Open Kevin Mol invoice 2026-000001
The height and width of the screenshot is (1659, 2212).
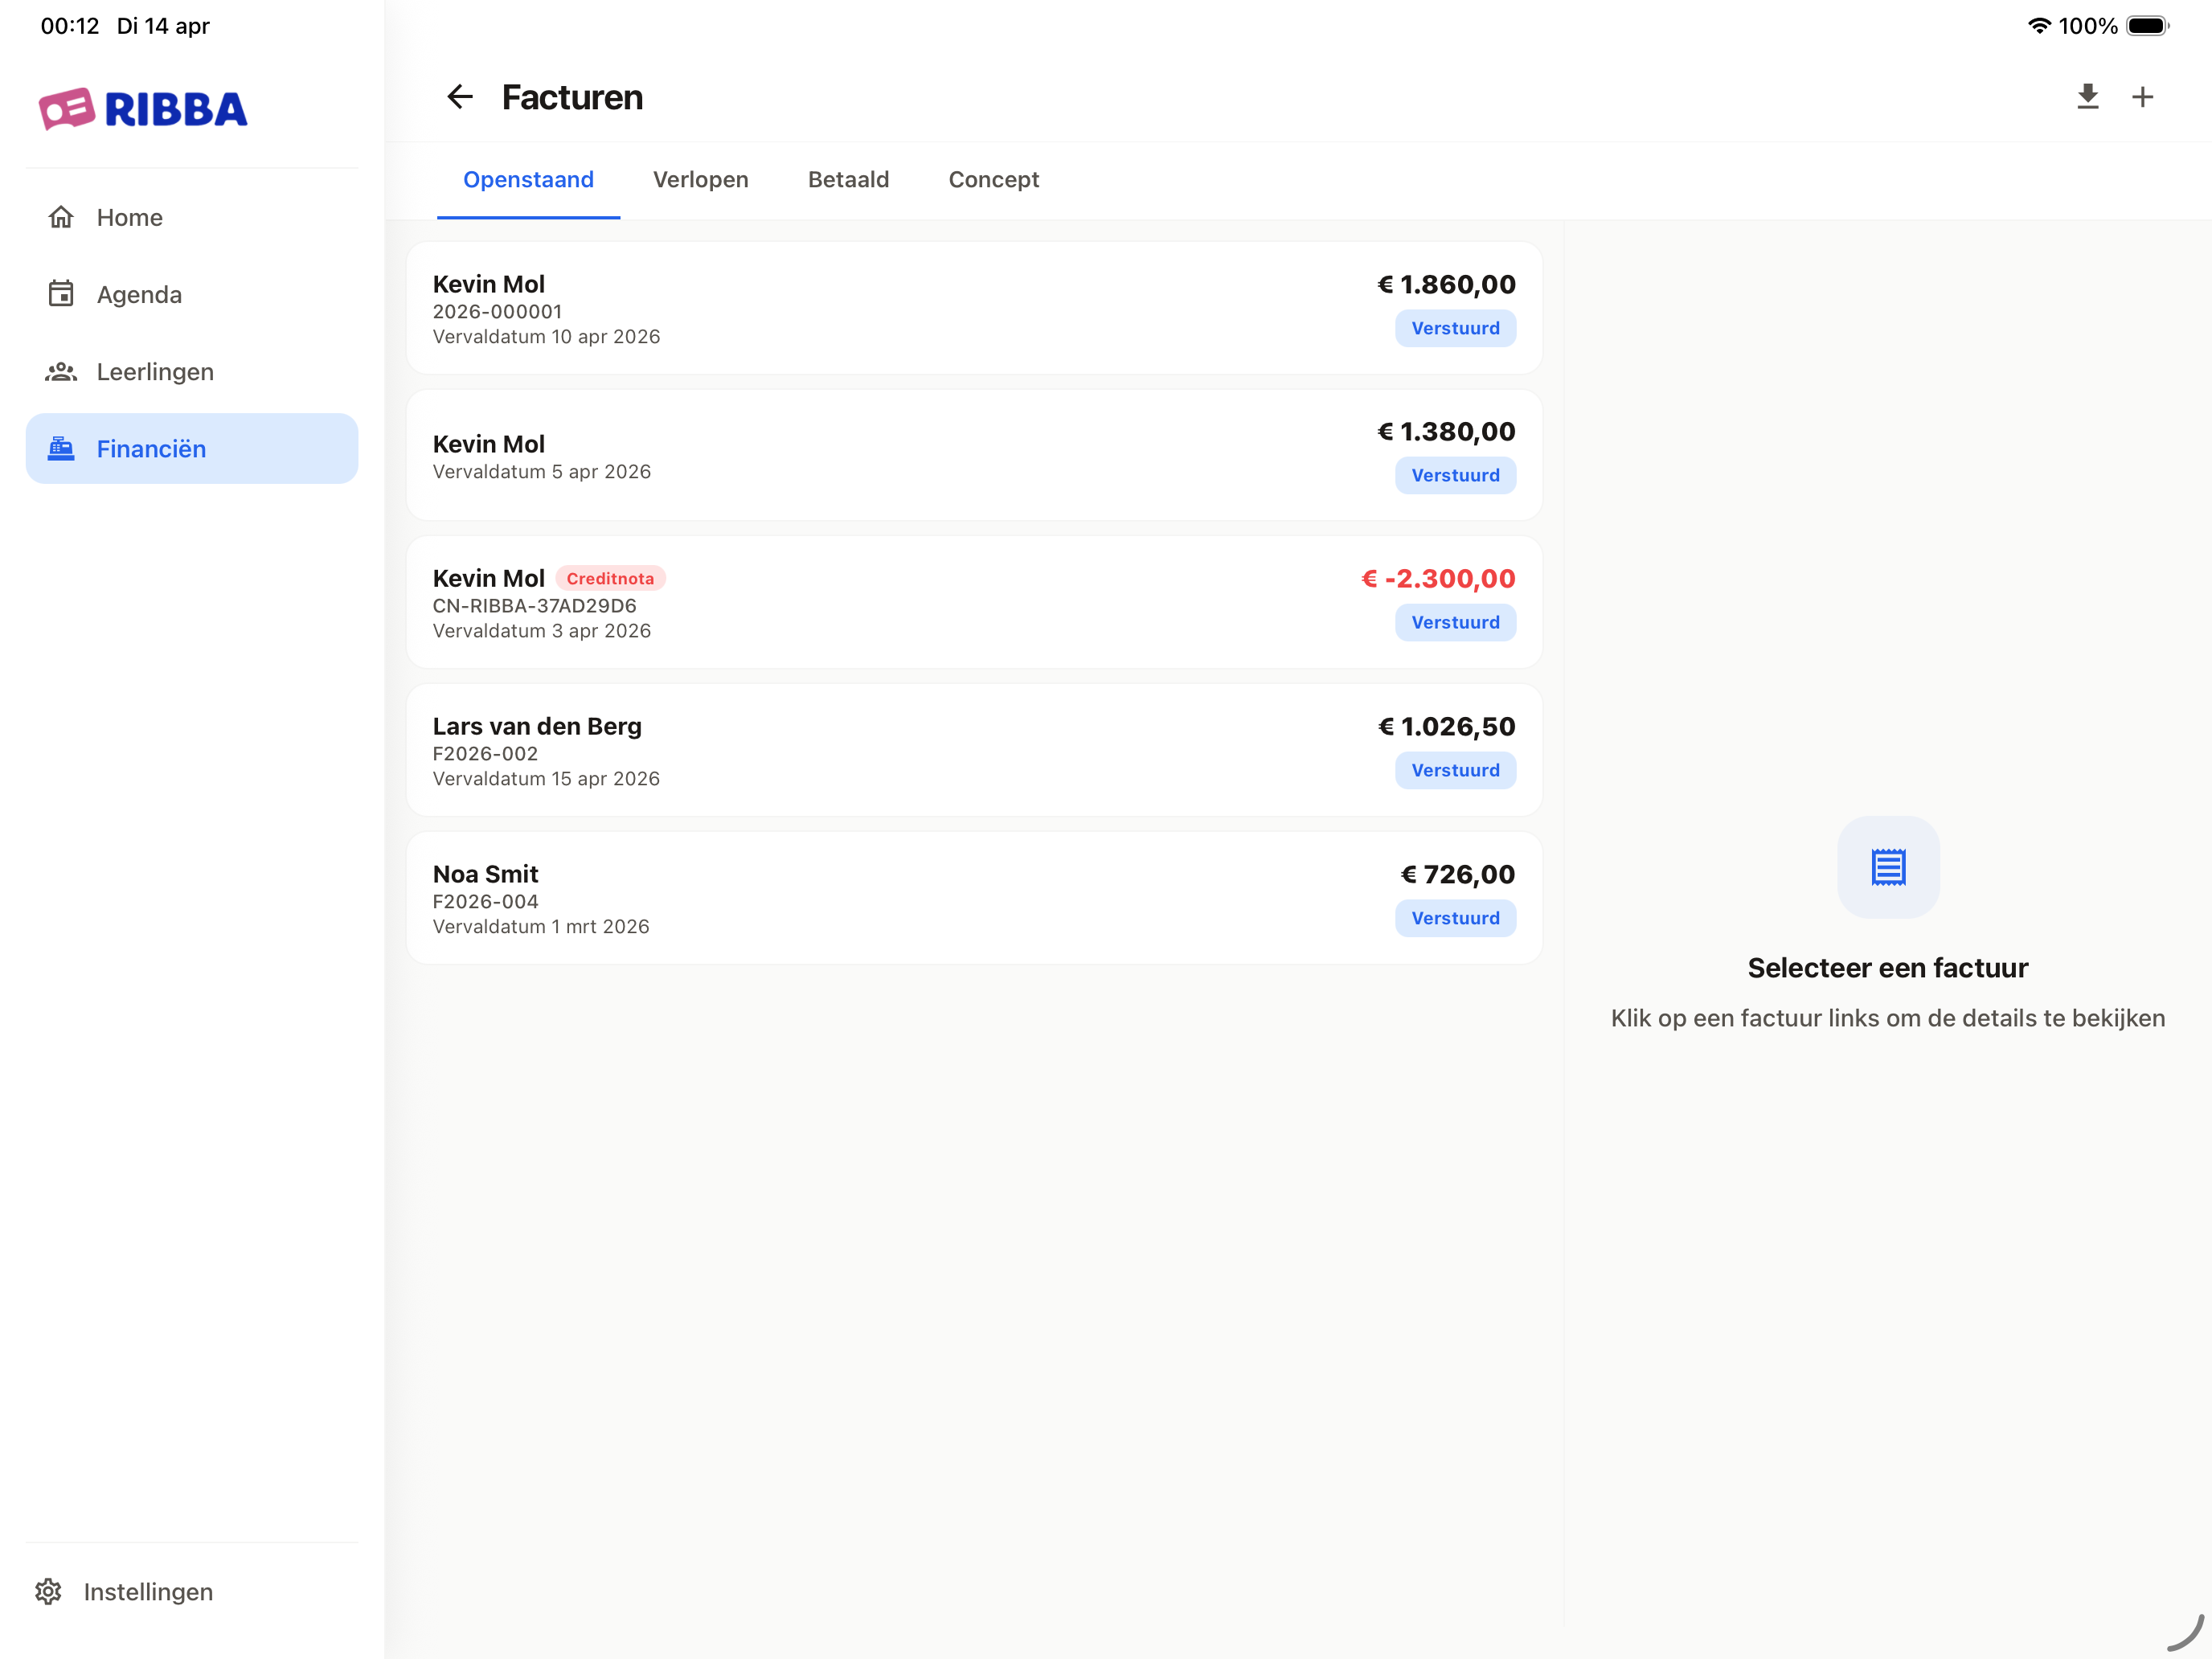[x=974, y=308]
